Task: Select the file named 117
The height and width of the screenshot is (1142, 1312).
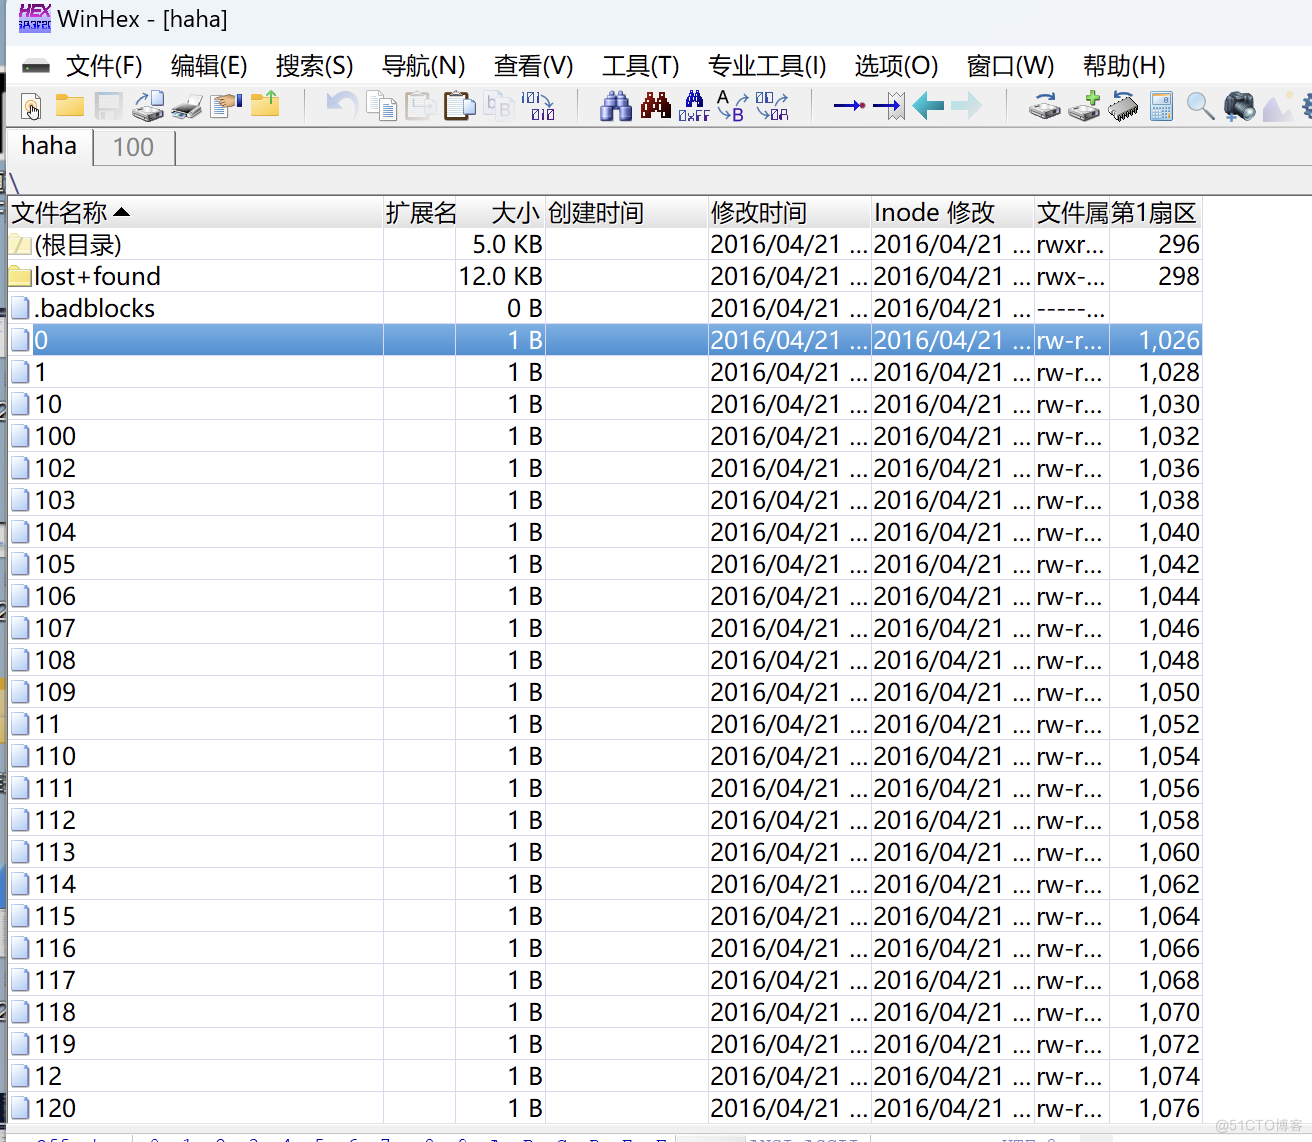Action: coord(605,980)
